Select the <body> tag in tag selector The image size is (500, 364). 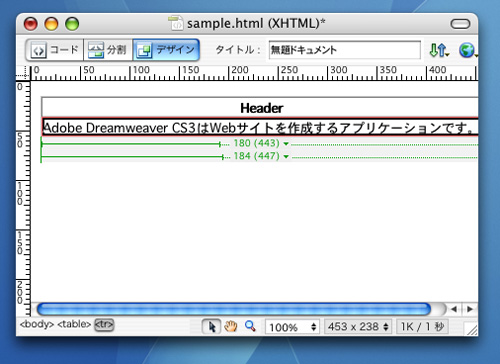click(x=37, y=324)
